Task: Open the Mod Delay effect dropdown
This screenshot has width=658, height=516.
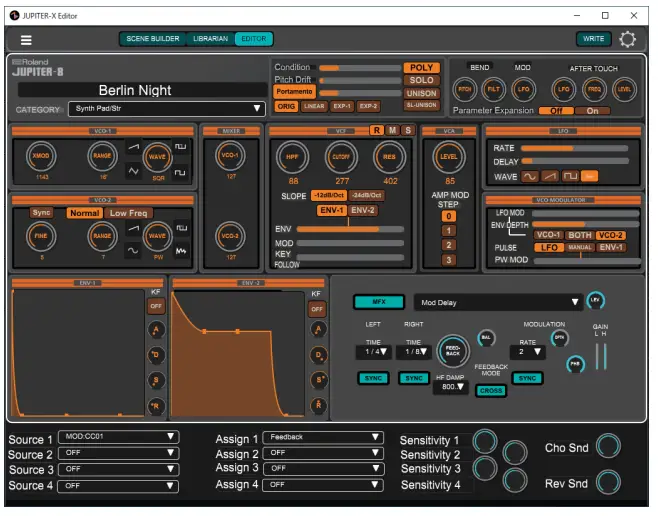Action: tap(498, 303)
